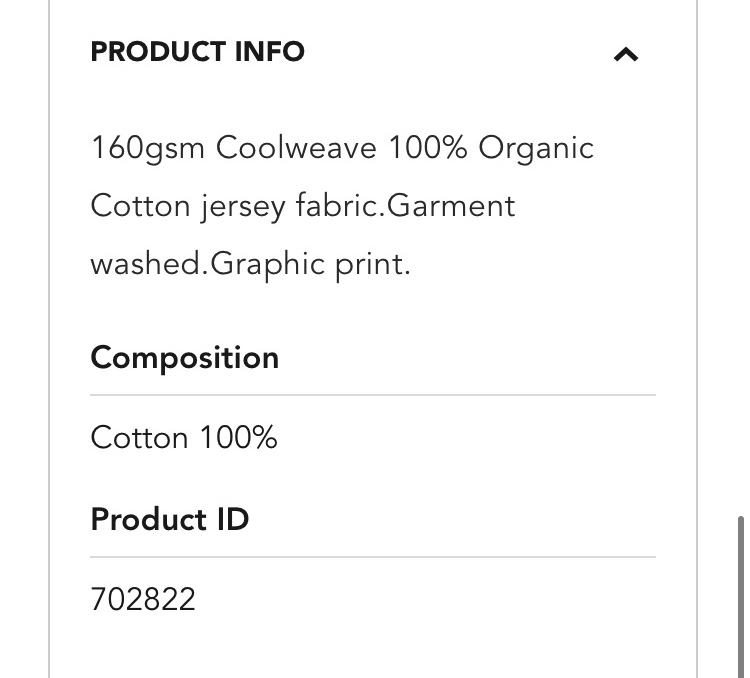Image resolution: width=750 pixels, height=678 pixels.
Task: Click the divider line under Product ID
Action: [x=372, y=556]
